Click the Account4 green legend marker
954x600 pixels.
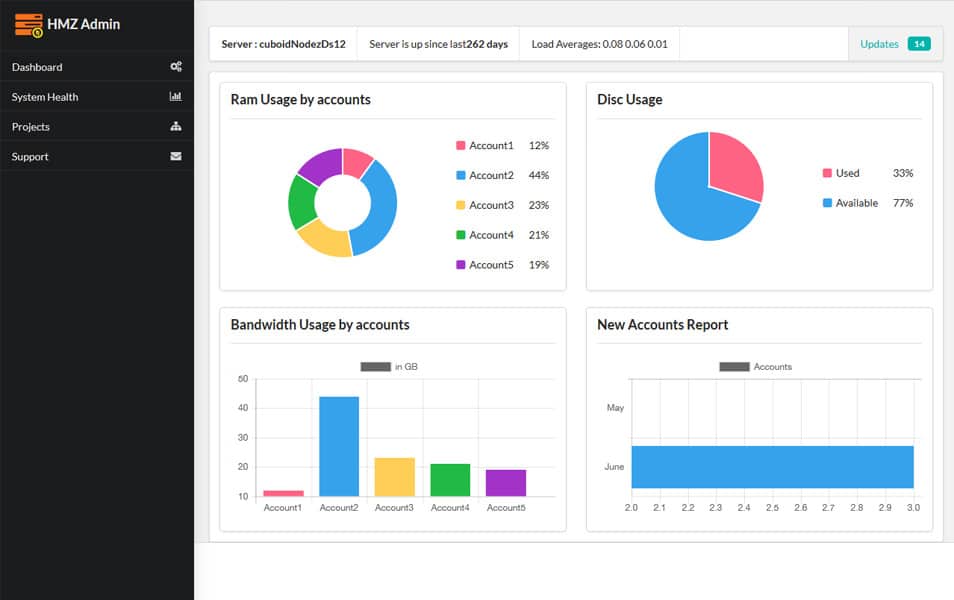[x=460, y=235]
